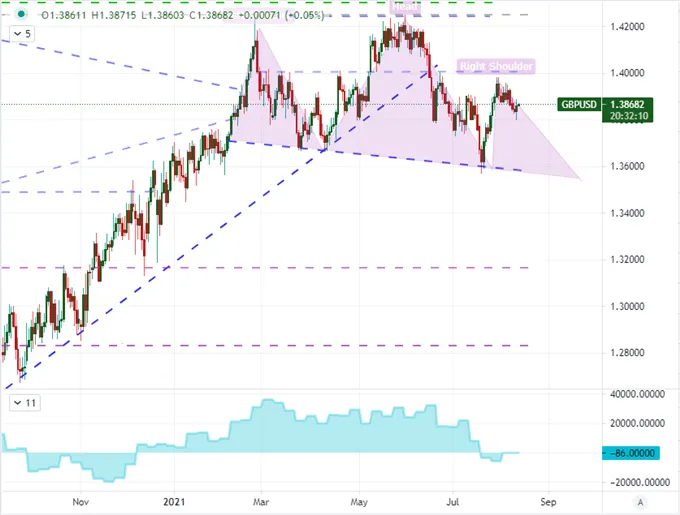Click the Nov label on the time axis
Image resolution: width=680 pixels, height=515 pixels.
tap(81, 502)
